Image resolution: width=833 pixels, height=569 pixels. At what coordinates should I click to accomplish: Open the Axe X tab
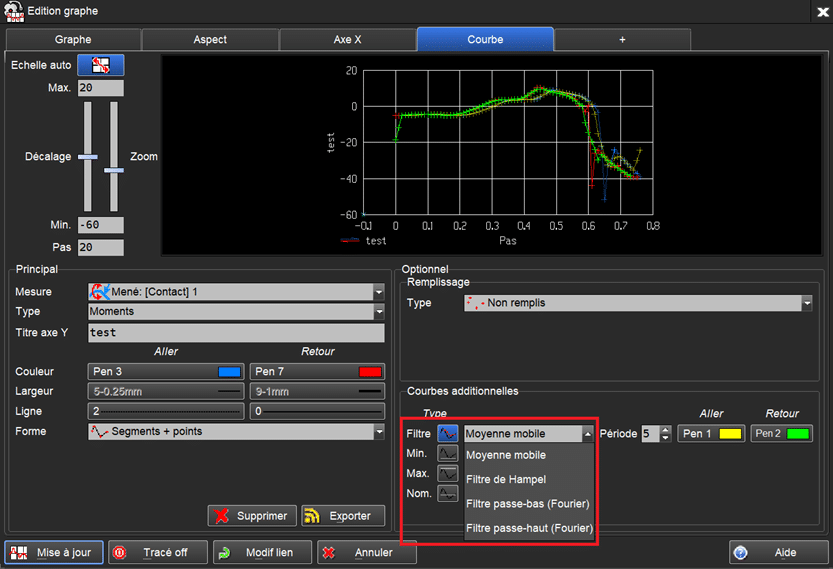(347, 40)
